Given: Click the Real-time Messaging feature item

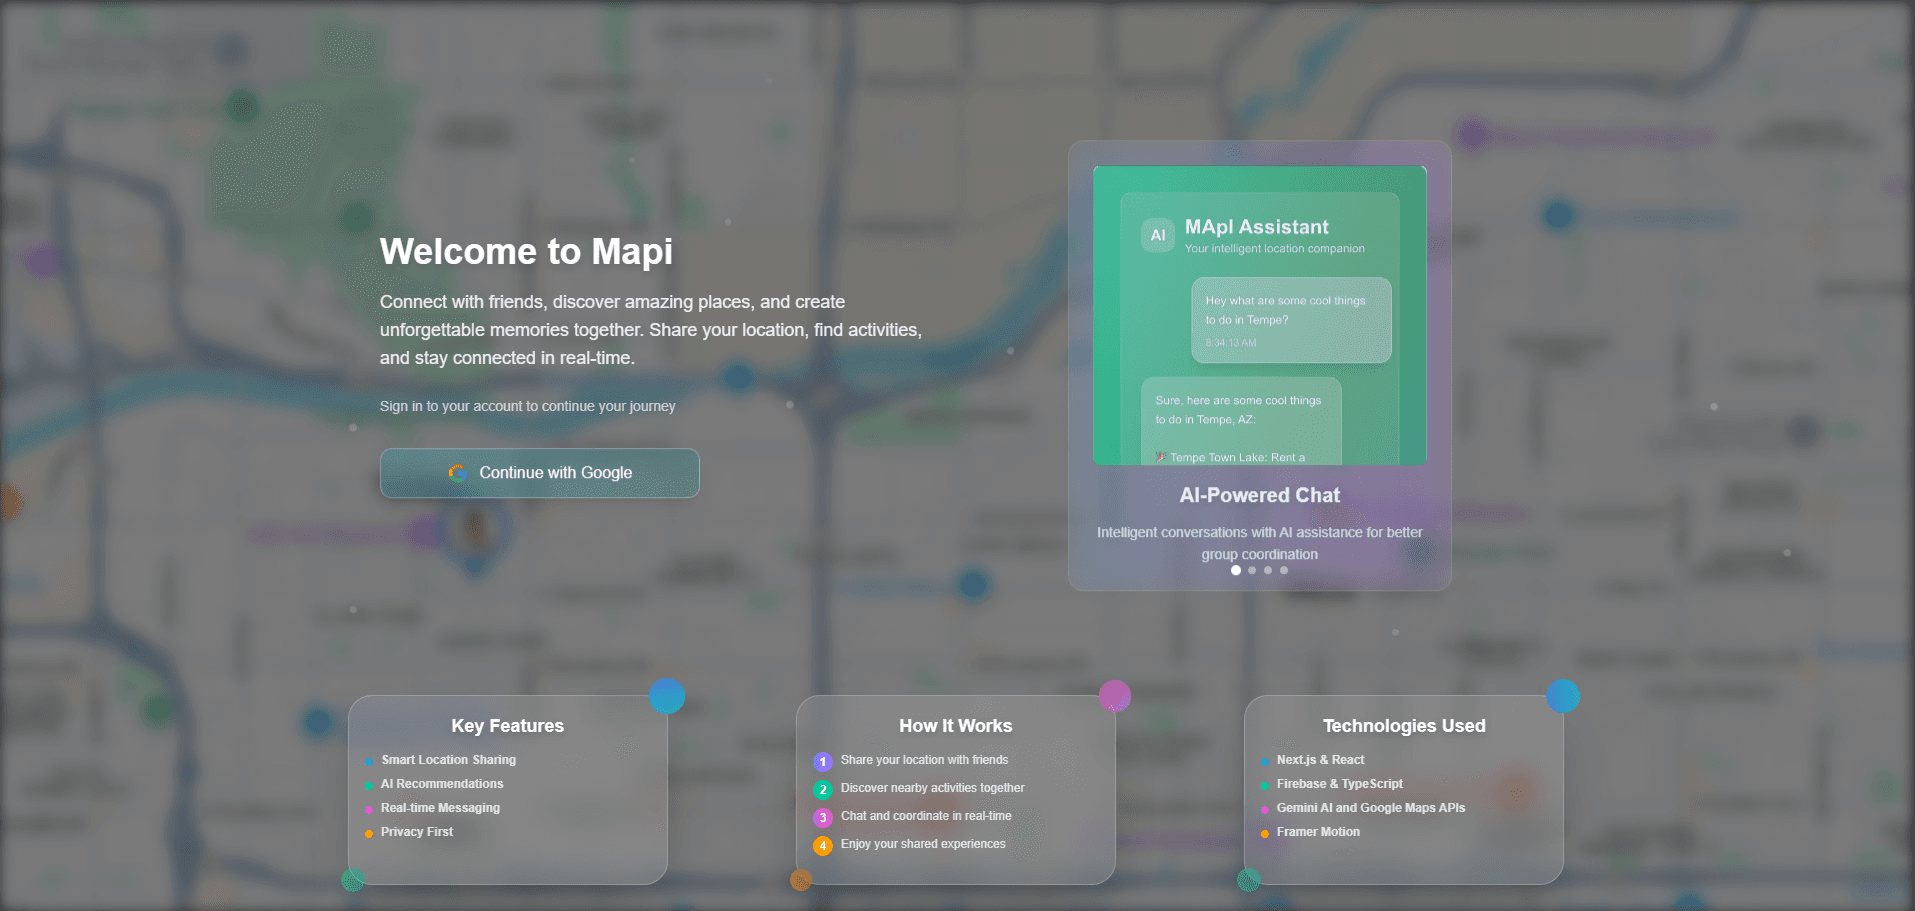Looking at the screenshot, I should [x=440, y=808].
